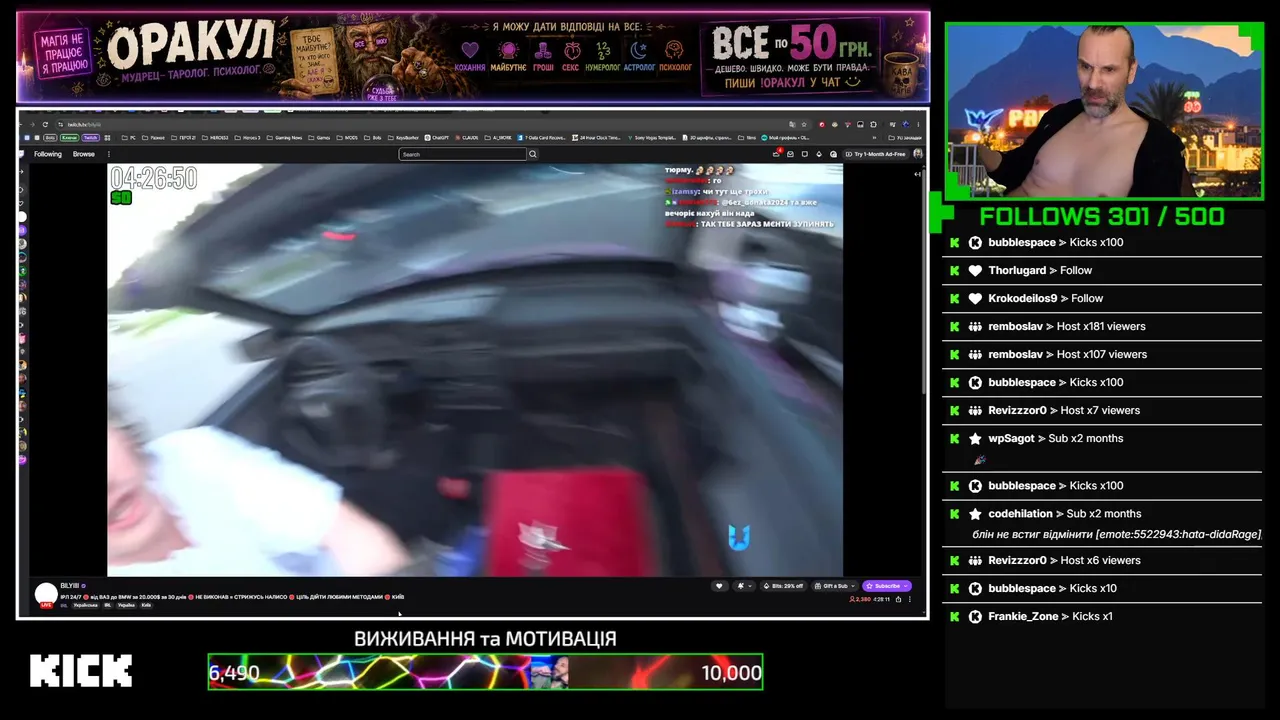The width and height of the screenshot is (1280, 720).
Task: Click the Thorlugard Follow event row
Action: tap(1101, 270)
